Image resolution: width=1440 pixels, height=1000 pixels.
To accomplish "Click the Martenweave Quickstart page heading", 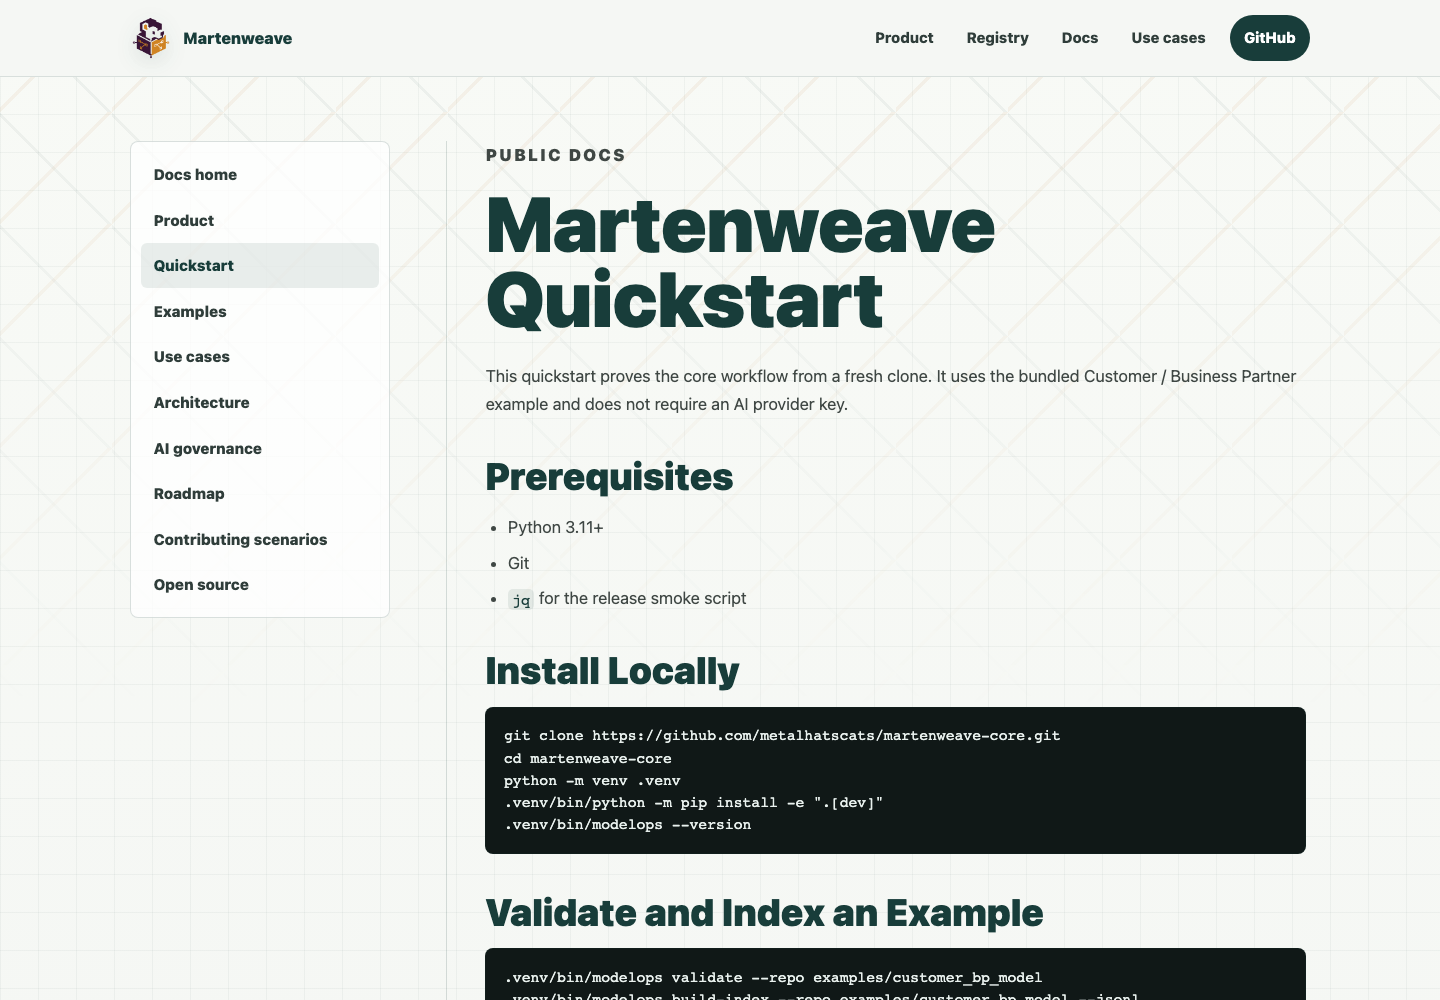I will click(740, 263).
